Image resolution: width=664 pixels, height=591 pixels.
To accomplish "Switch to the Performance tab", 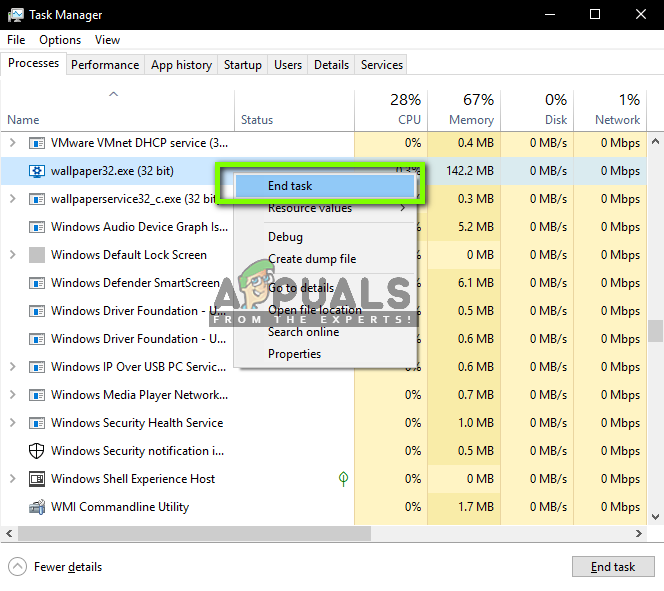I will coord(105,65).
